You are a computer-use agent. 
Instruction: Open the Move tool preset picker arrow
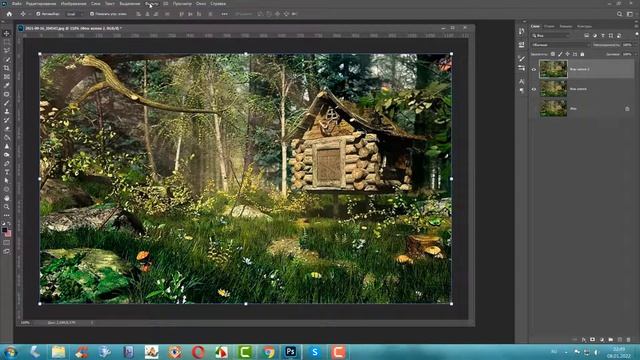(29, 14)
